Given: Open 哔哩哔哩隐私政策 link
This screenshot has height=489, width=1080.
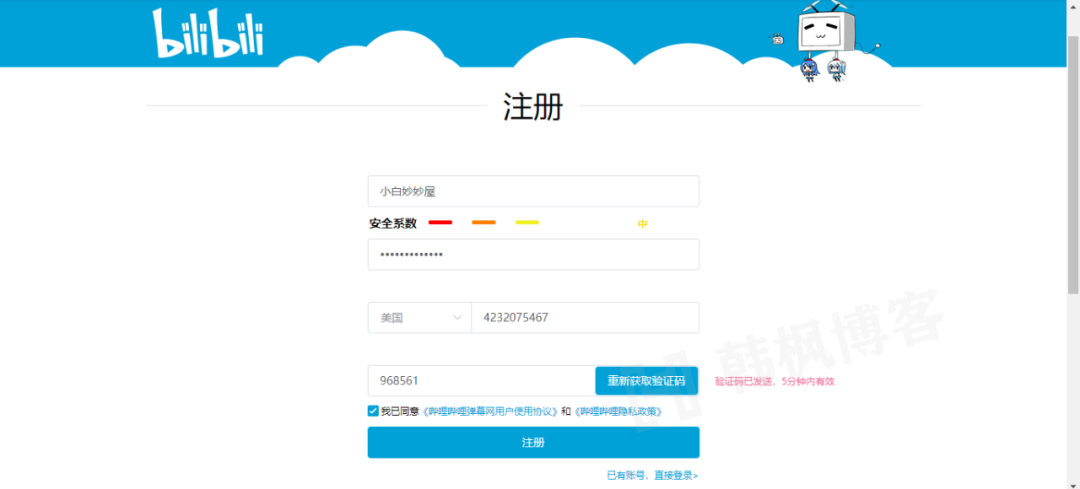Looking at the screenshot, I should coord(619,411).
